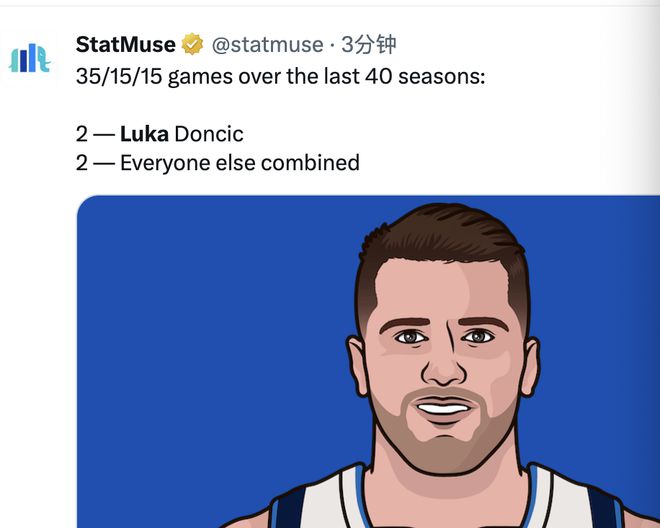The height and width of the screenshot is (528, 660).
Task: Open the StatMuse display name link
Action: coord(126,45)
